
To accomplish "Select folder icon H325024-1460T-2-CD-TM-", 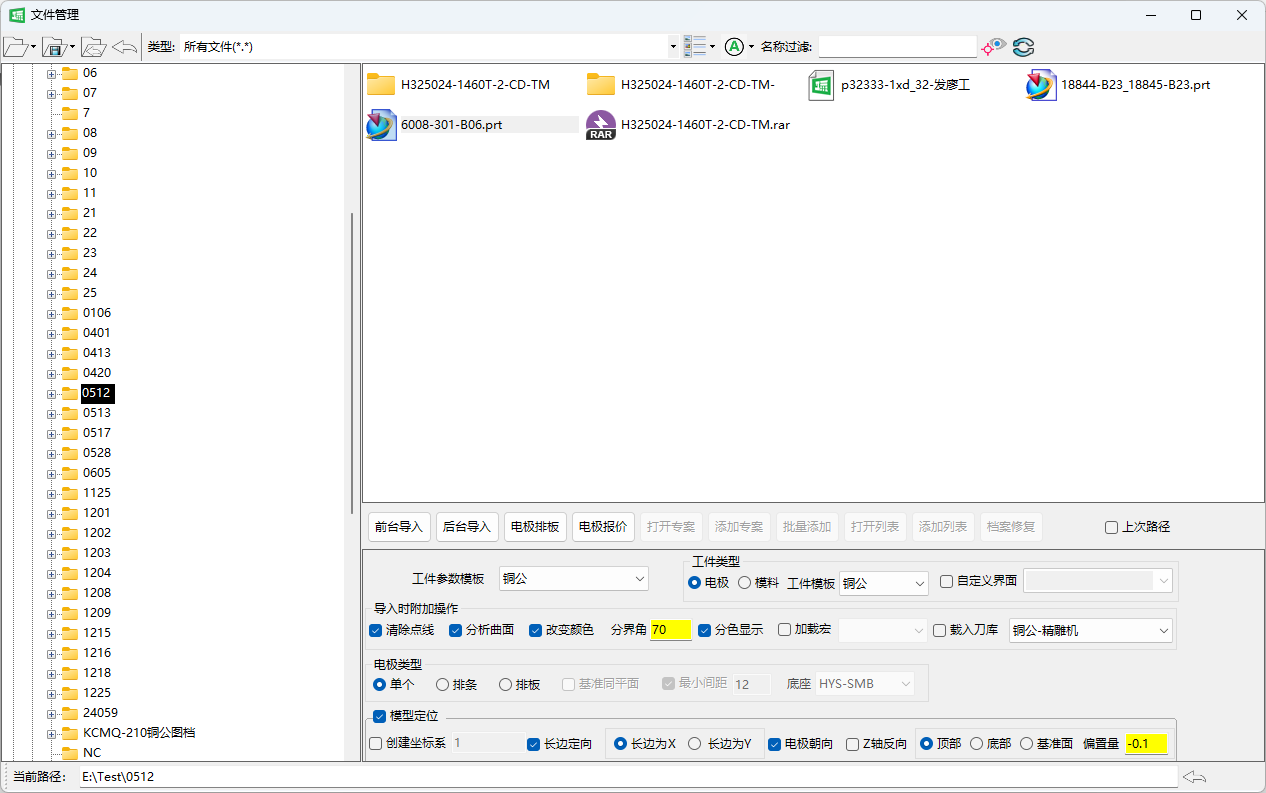I will pos(600,85).
